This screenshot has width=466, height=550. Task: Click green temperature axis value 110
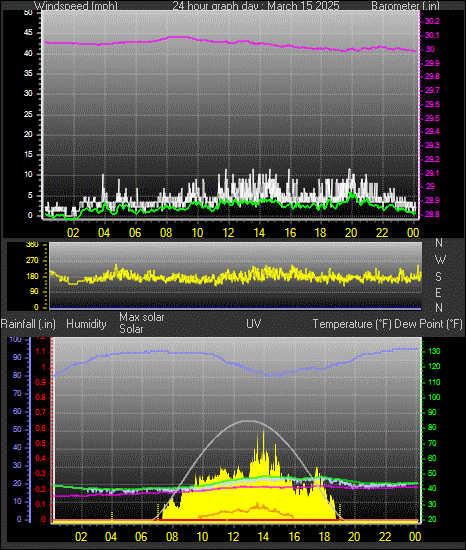[x=434, y=382]
